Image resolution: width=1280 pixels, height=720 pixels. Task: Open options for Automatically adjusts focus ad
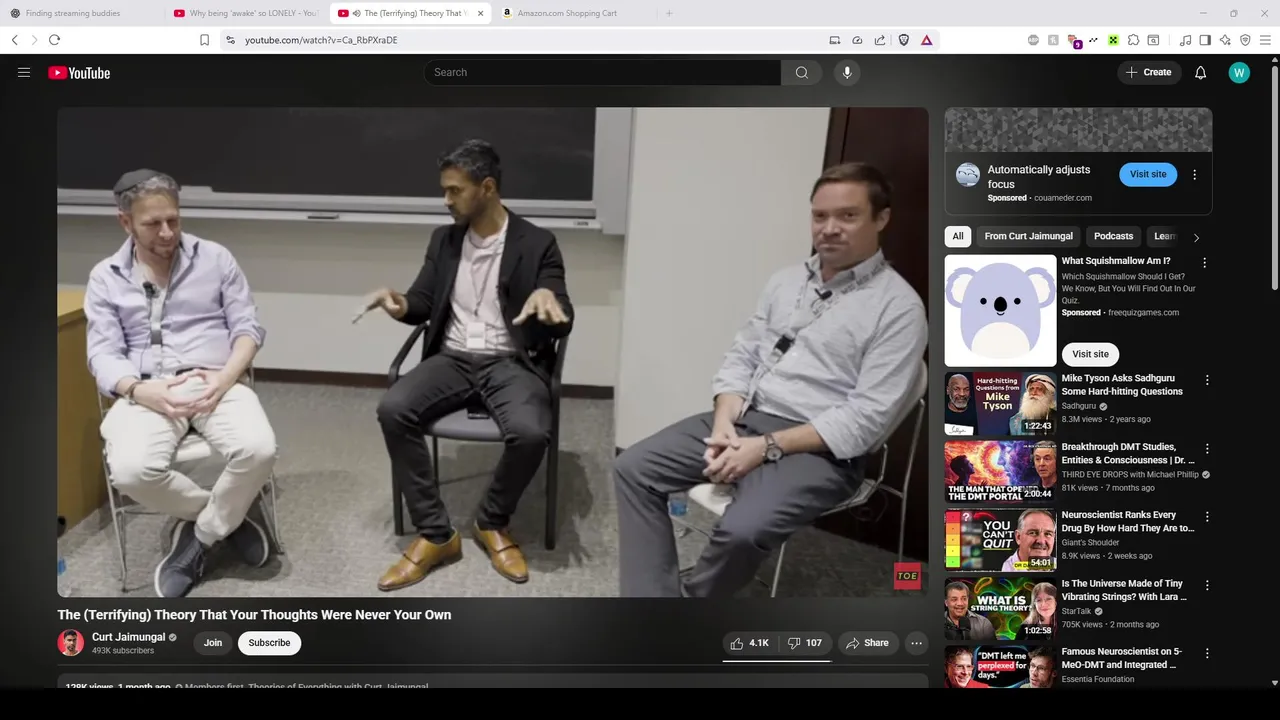(1194, 175)
